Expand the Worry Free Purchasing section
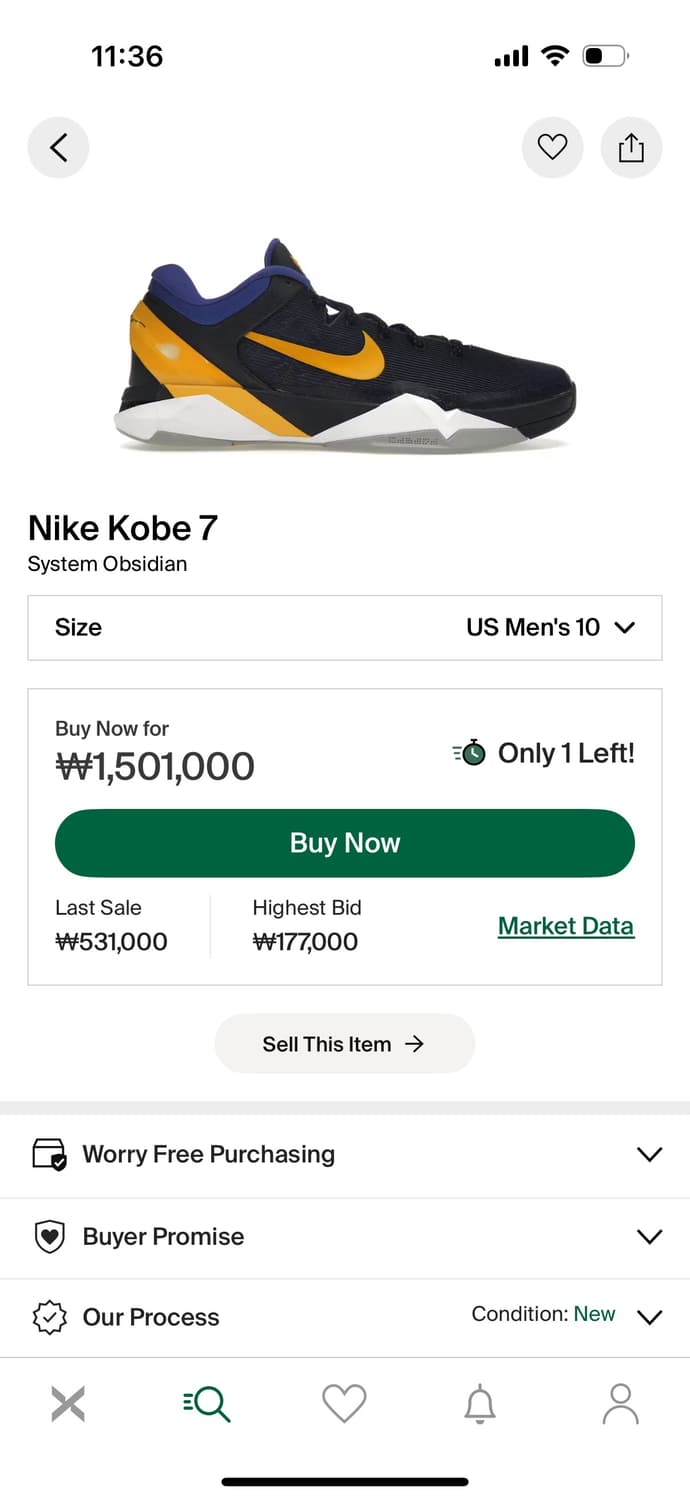The width and height of the screenshot is (690, 1500). pyautogui.click(x=649, y=1154)
